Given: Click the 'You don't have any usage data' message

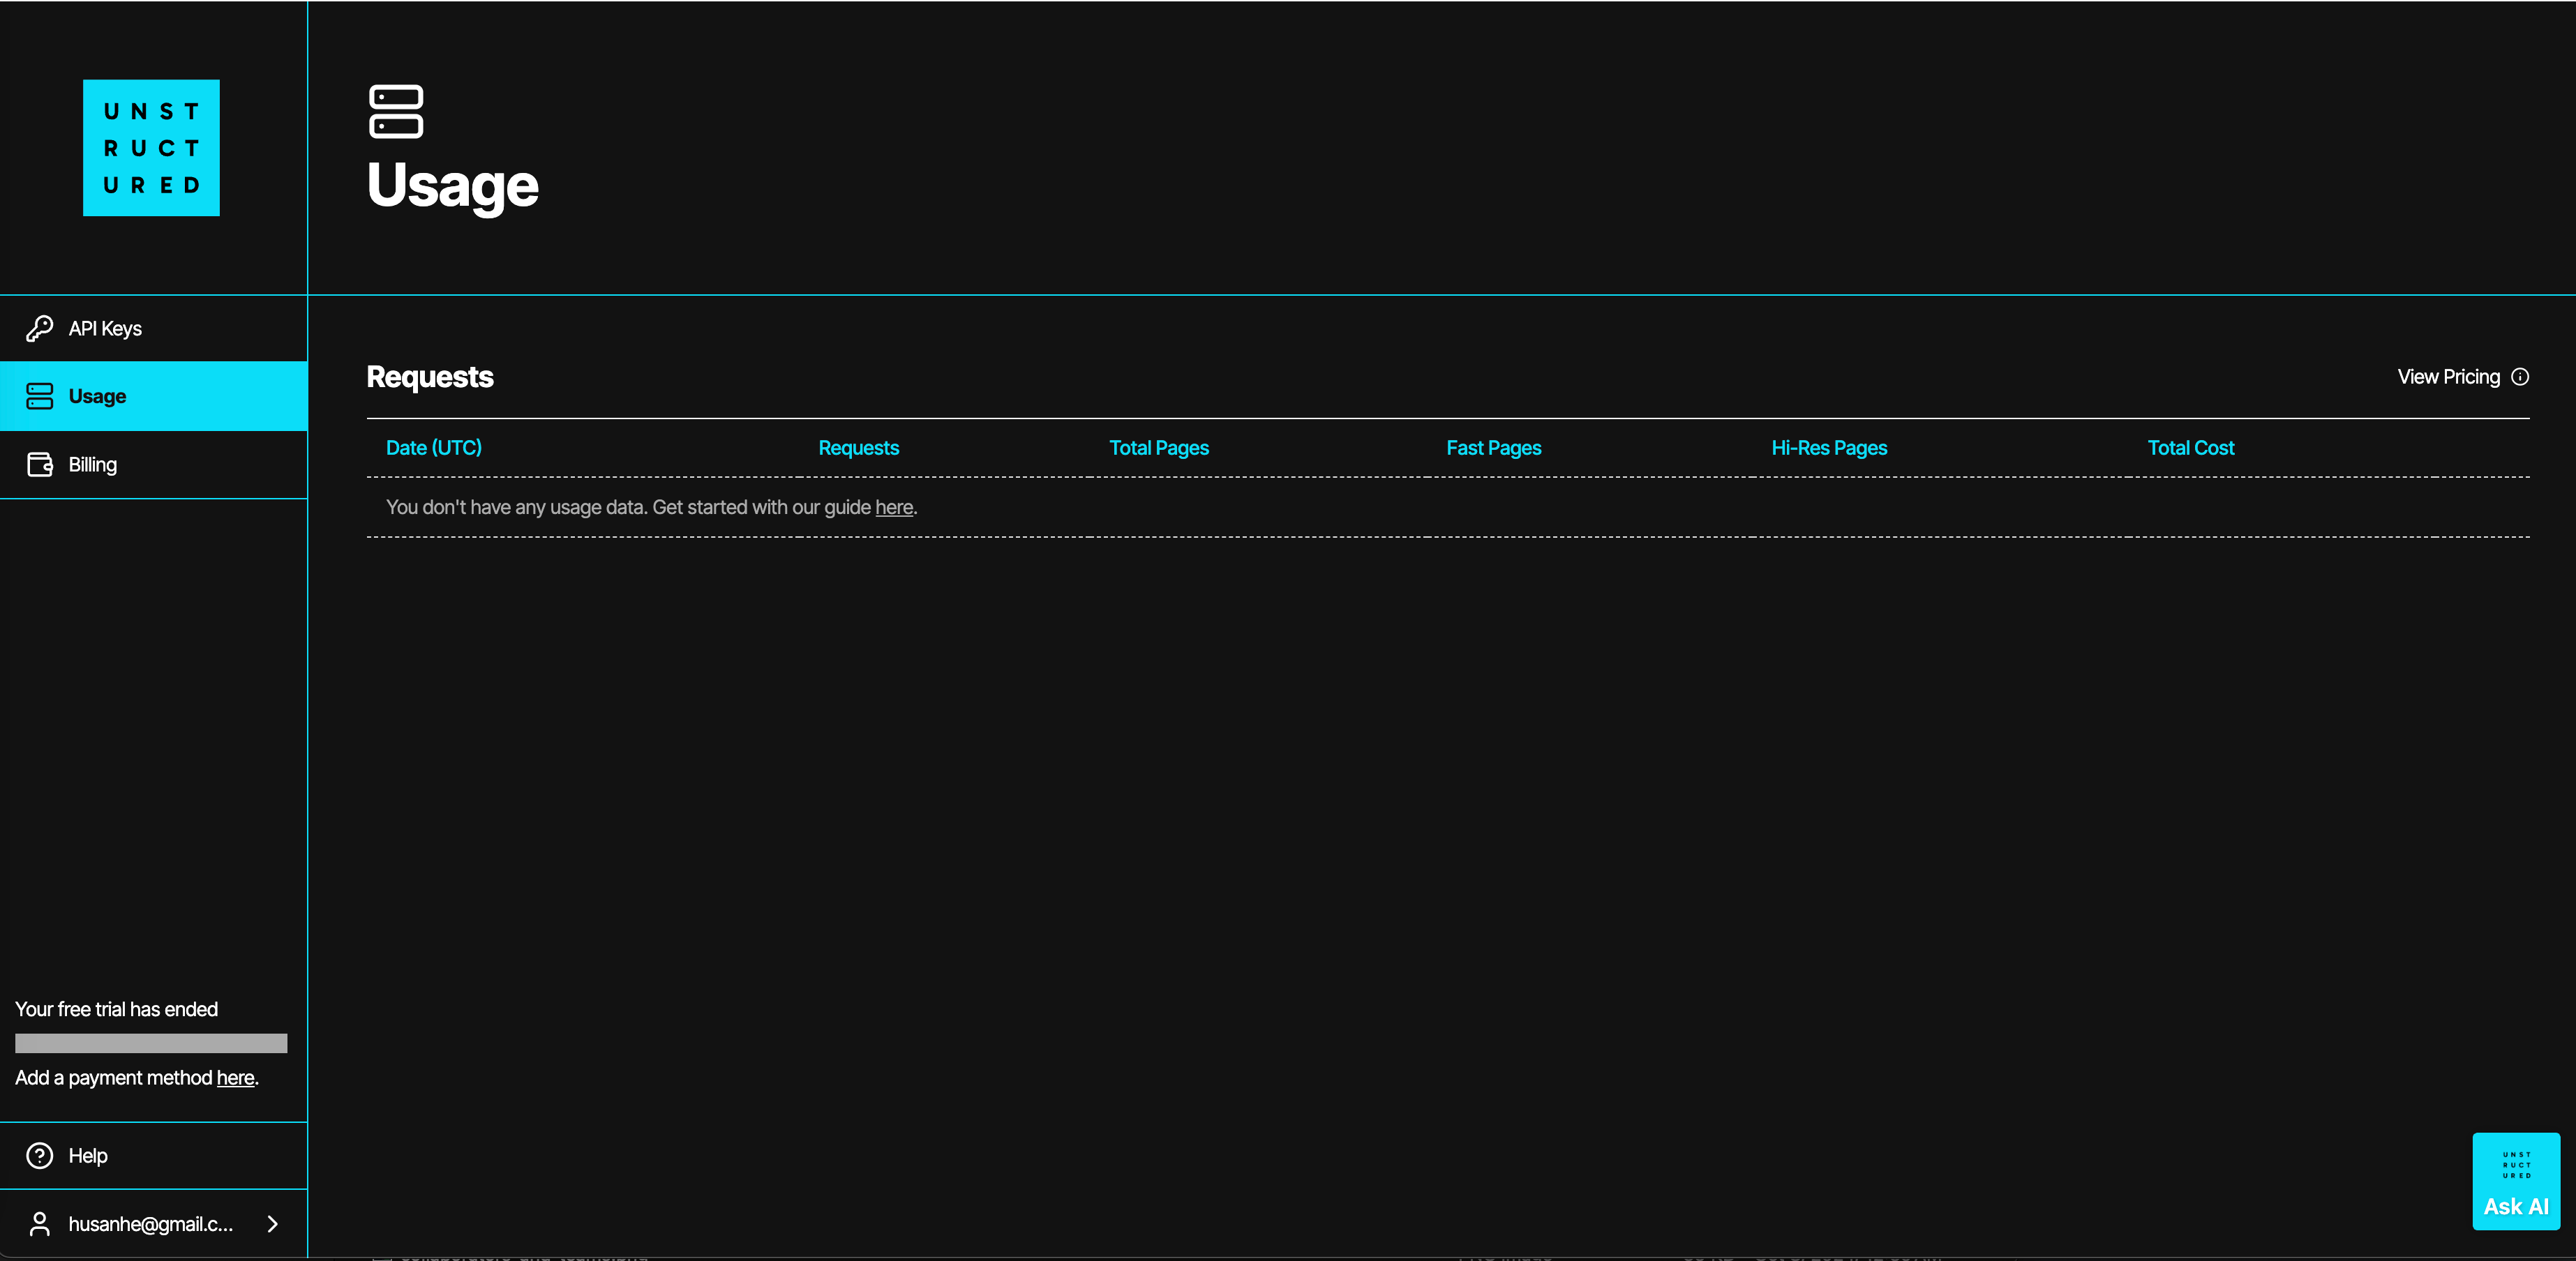Looking at the screenshot, I should click(651, 507).
